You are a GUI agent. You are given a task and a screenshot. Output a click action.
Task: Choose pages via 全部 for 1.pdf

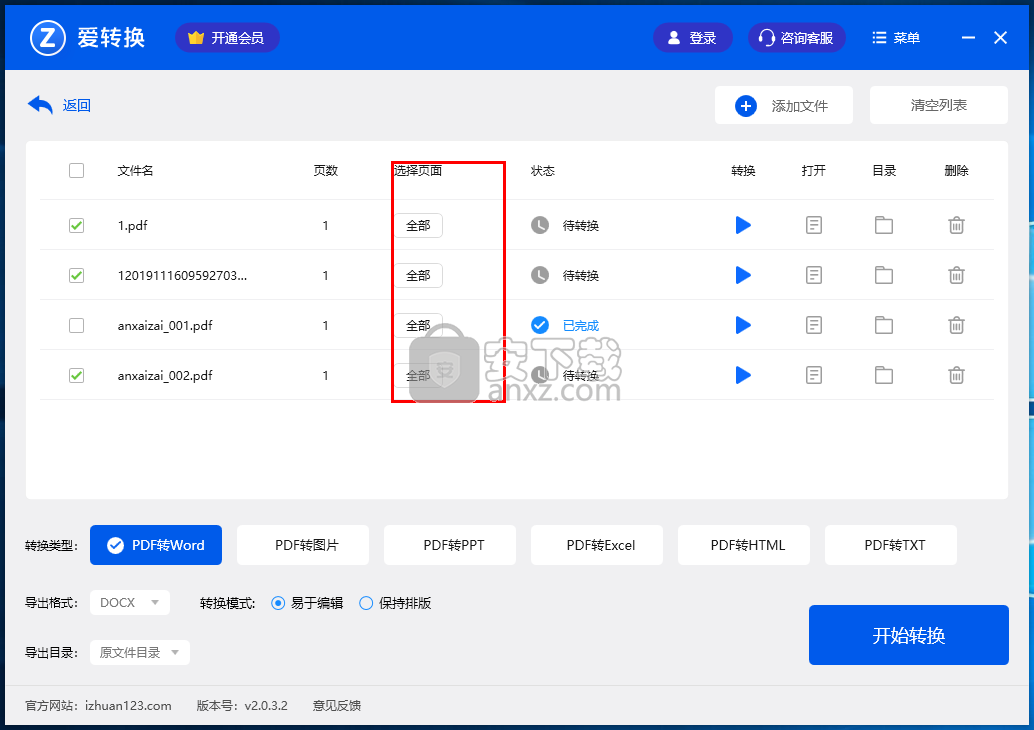(418, 226)
